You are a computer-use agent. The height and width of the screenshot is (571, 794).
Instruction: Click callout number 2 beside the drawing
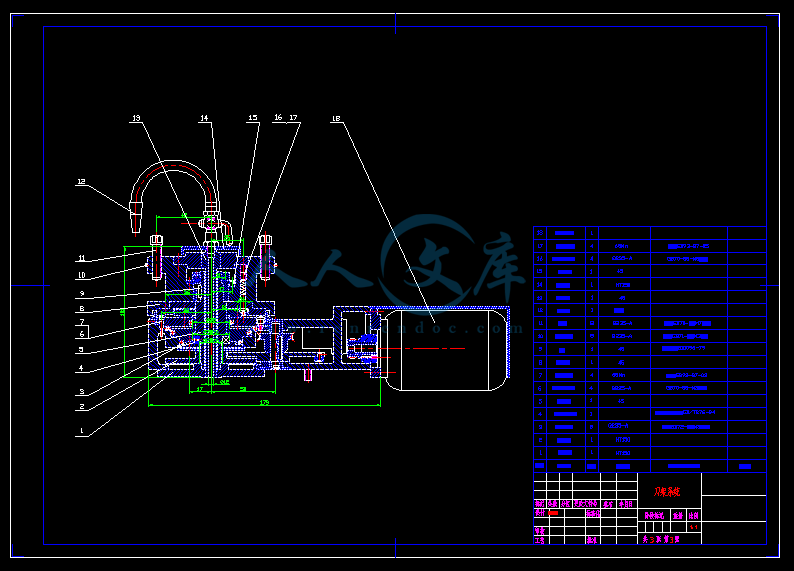pos(82,406)
